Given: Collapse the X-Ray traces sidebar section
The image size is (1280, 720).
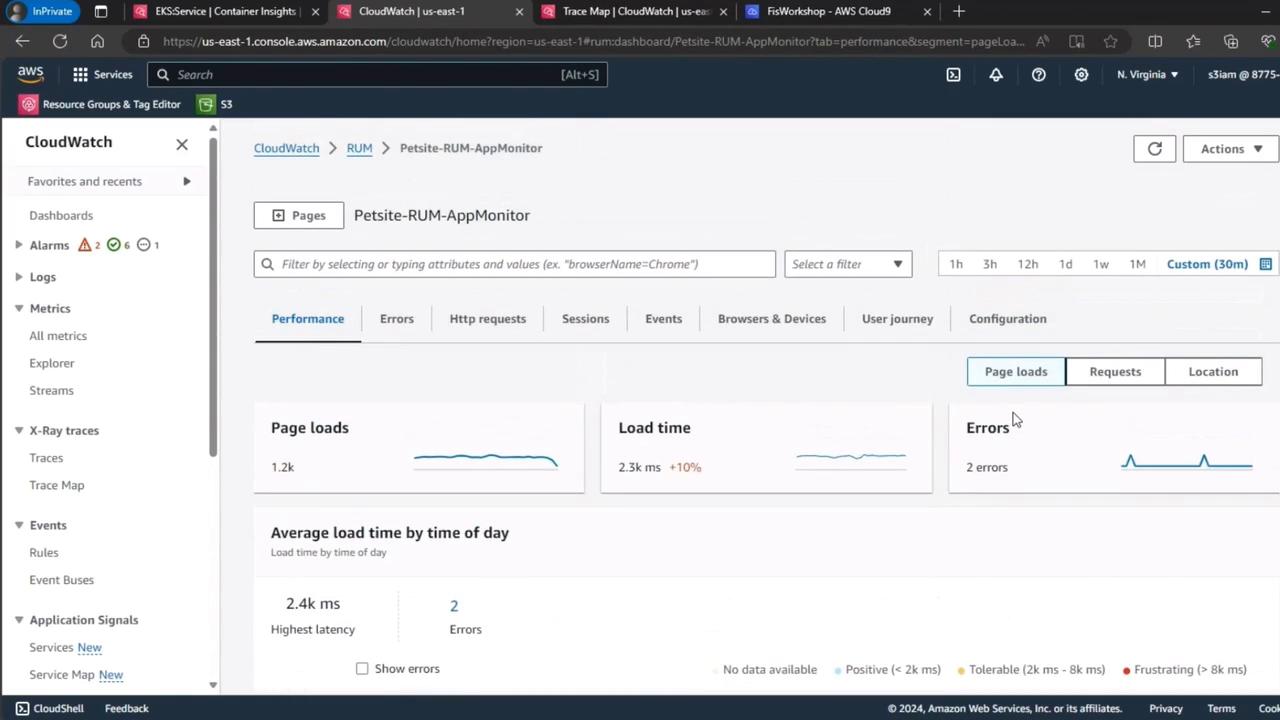Looking at the screenshot, I should [x=19, y=430].
